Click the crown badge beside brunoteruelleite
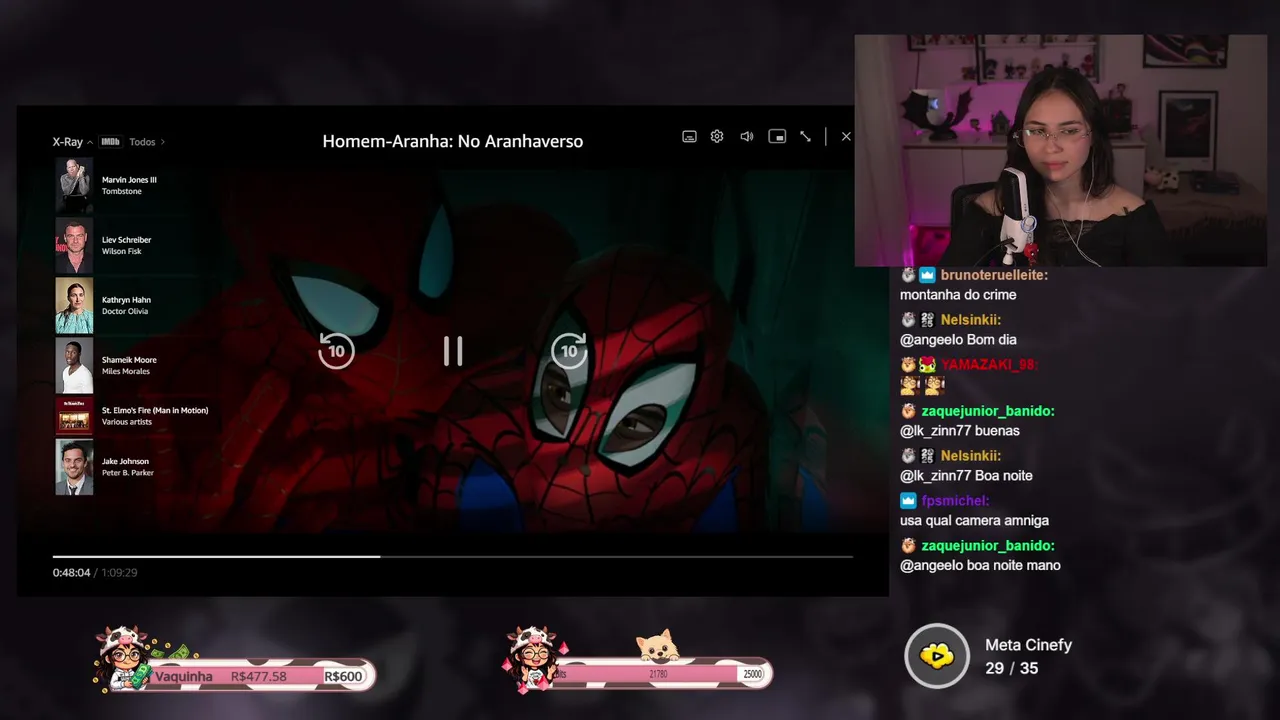1280x720 pixels. [927, 275]
